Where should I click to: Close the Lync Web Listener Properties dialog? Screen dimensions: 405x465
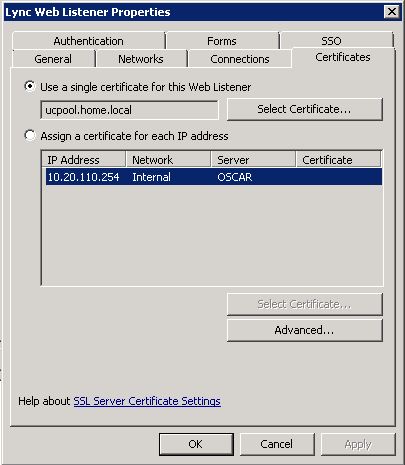coord(392,12)
